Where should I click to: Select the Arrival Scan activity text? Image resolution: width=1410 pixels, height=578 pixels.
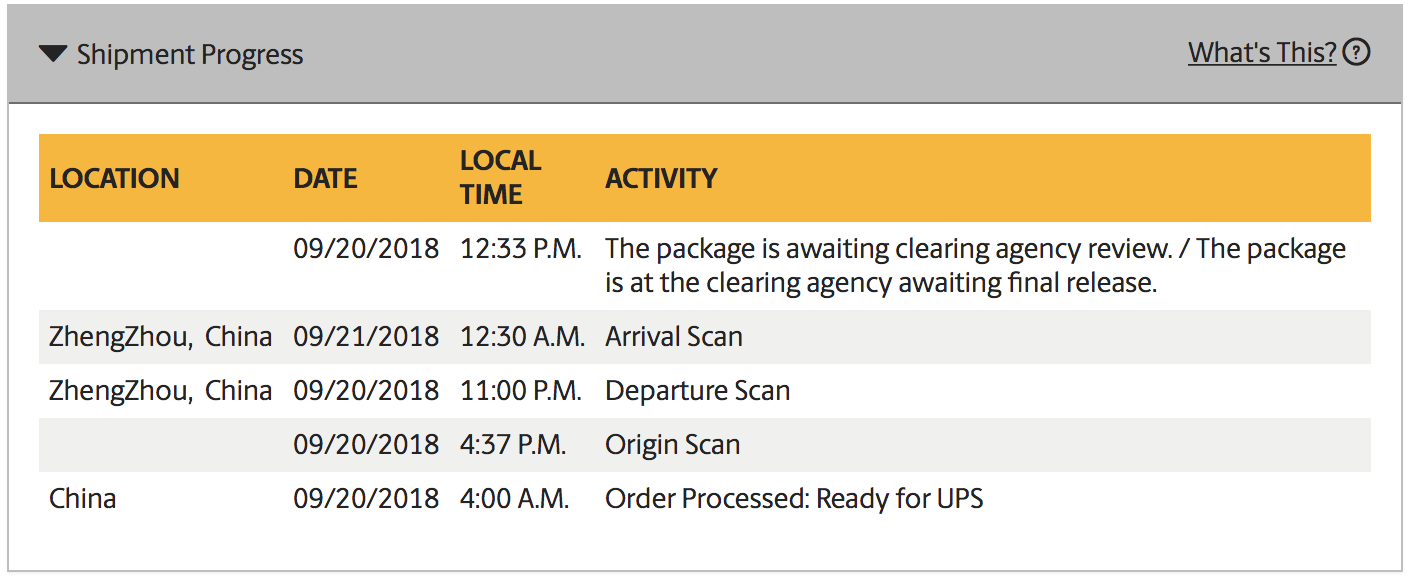click(x=674, y=337)
